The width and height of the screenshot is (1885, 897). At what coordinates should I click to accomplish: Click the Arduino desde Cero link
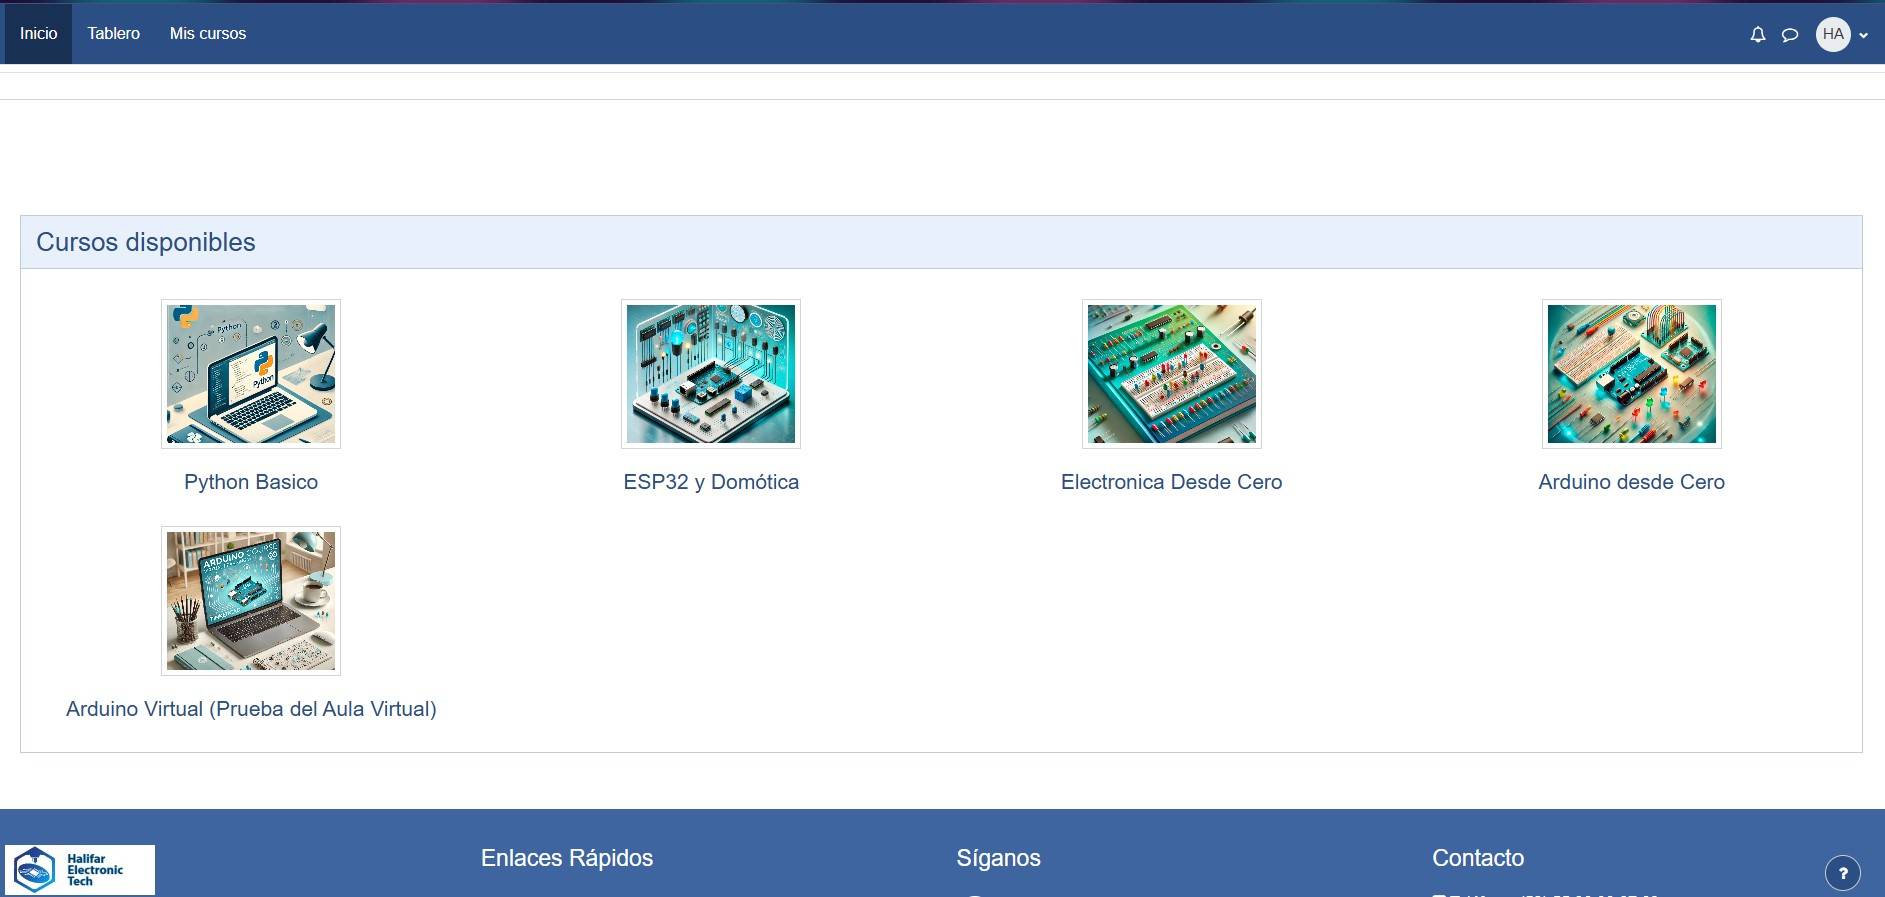pos(1632,482)
